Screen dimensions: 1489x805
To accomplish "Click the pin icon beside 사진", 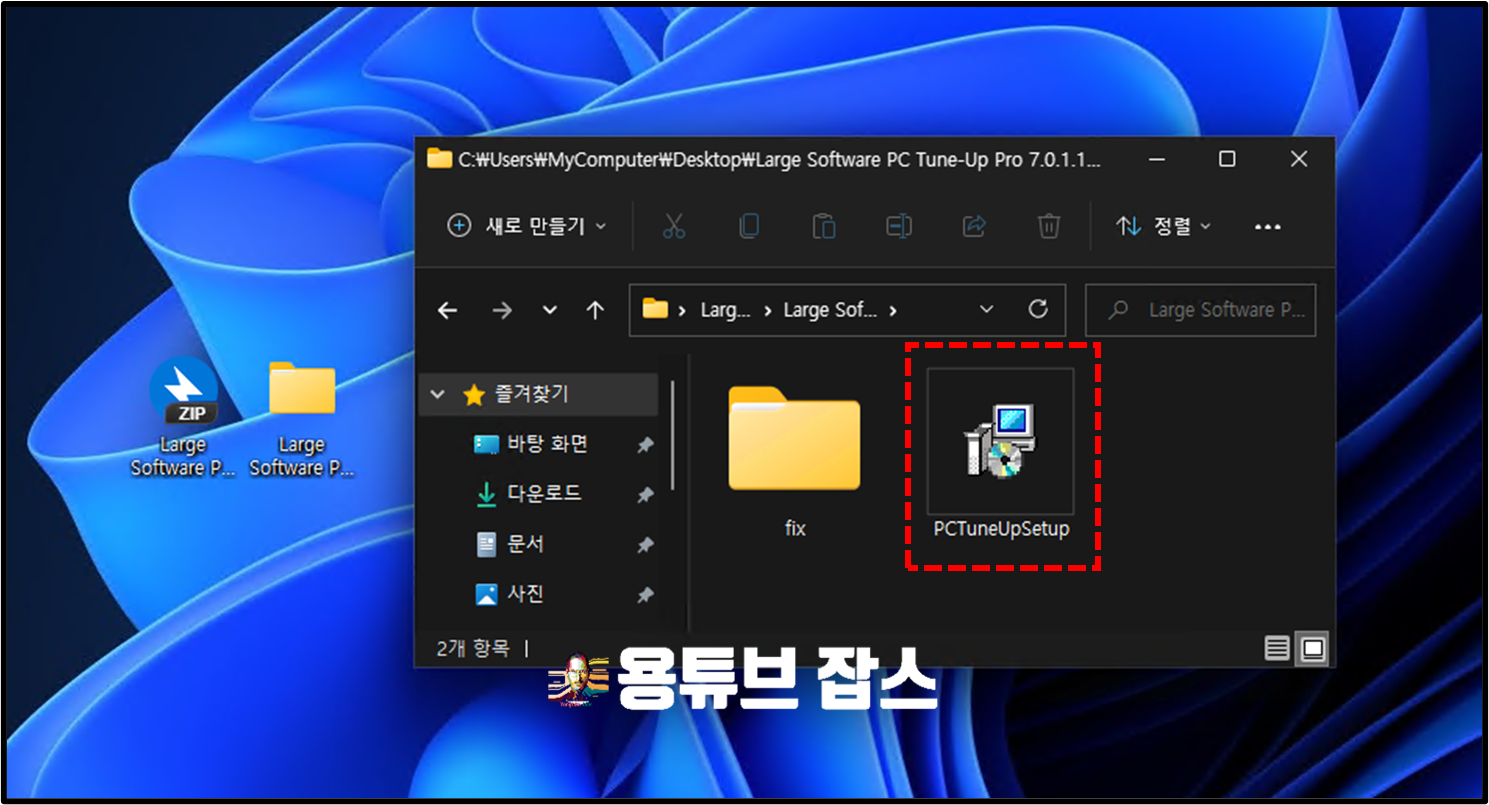I will coord(645,595).
